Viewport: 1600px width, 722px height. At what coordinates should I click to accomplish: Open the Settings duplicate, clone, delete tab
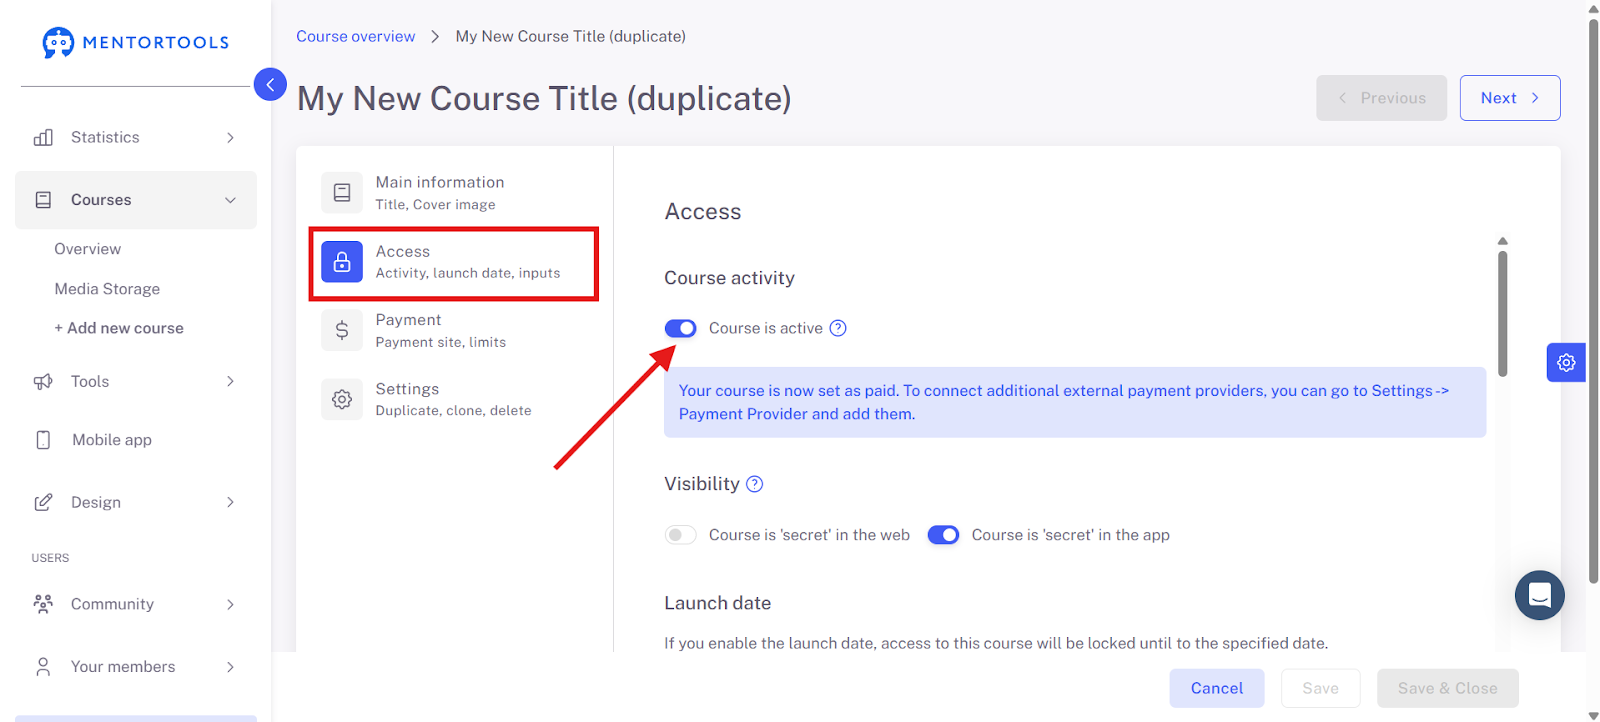tap(455, 399)
